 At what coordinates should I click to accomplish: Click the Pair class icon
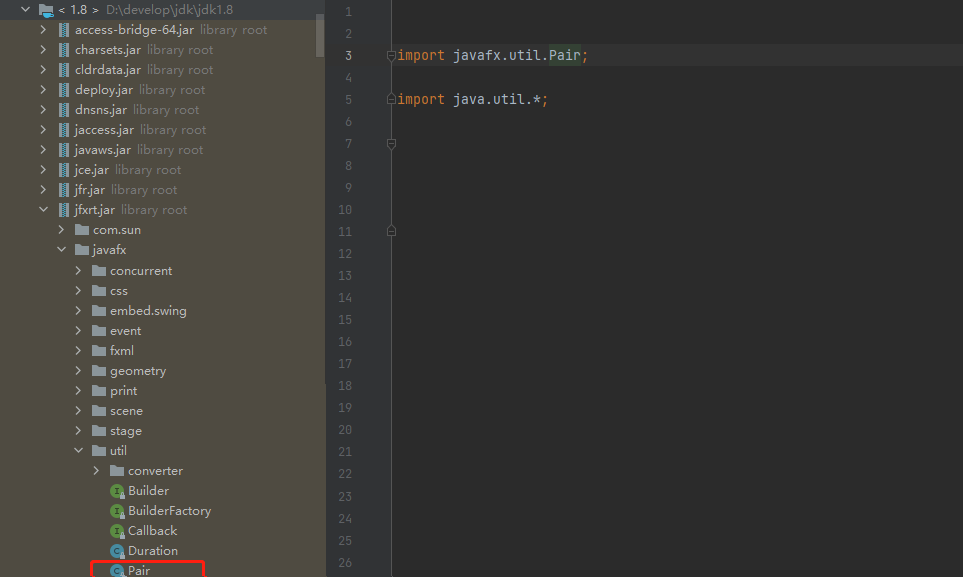[117, 570]
